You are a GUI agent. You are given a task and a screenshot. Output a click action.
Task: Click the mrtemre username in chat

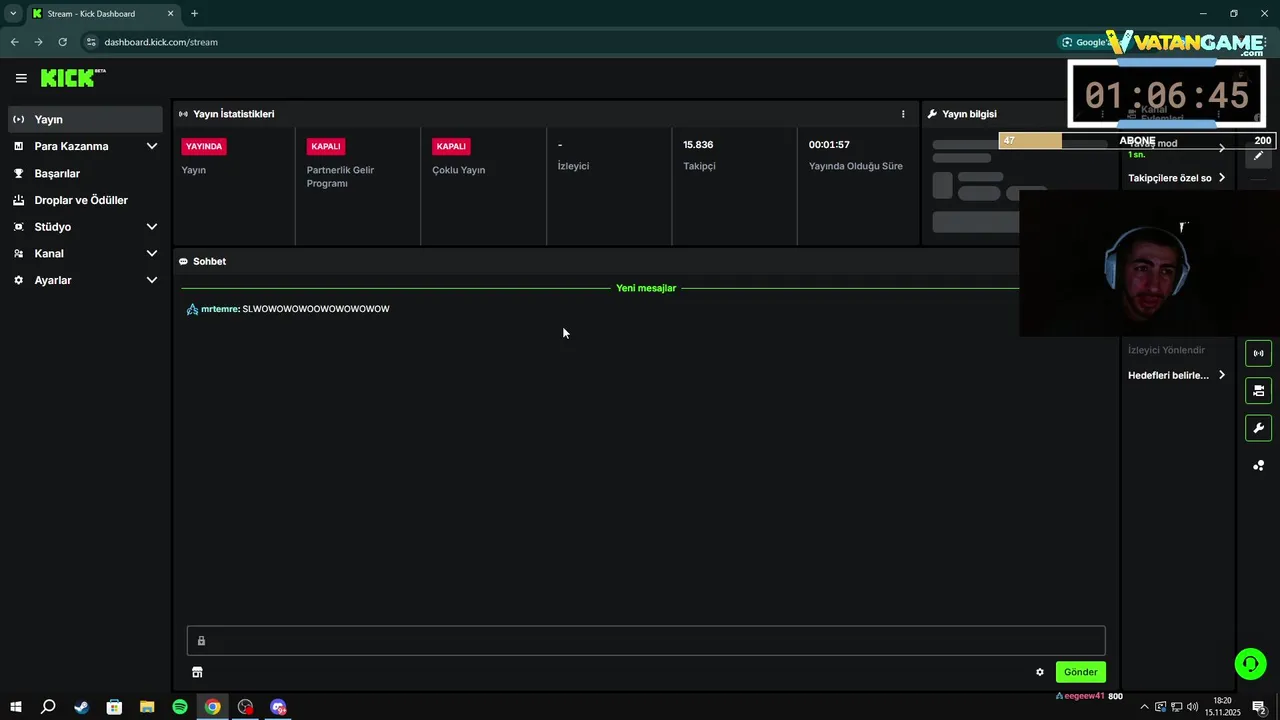click(x=220, y=309)
